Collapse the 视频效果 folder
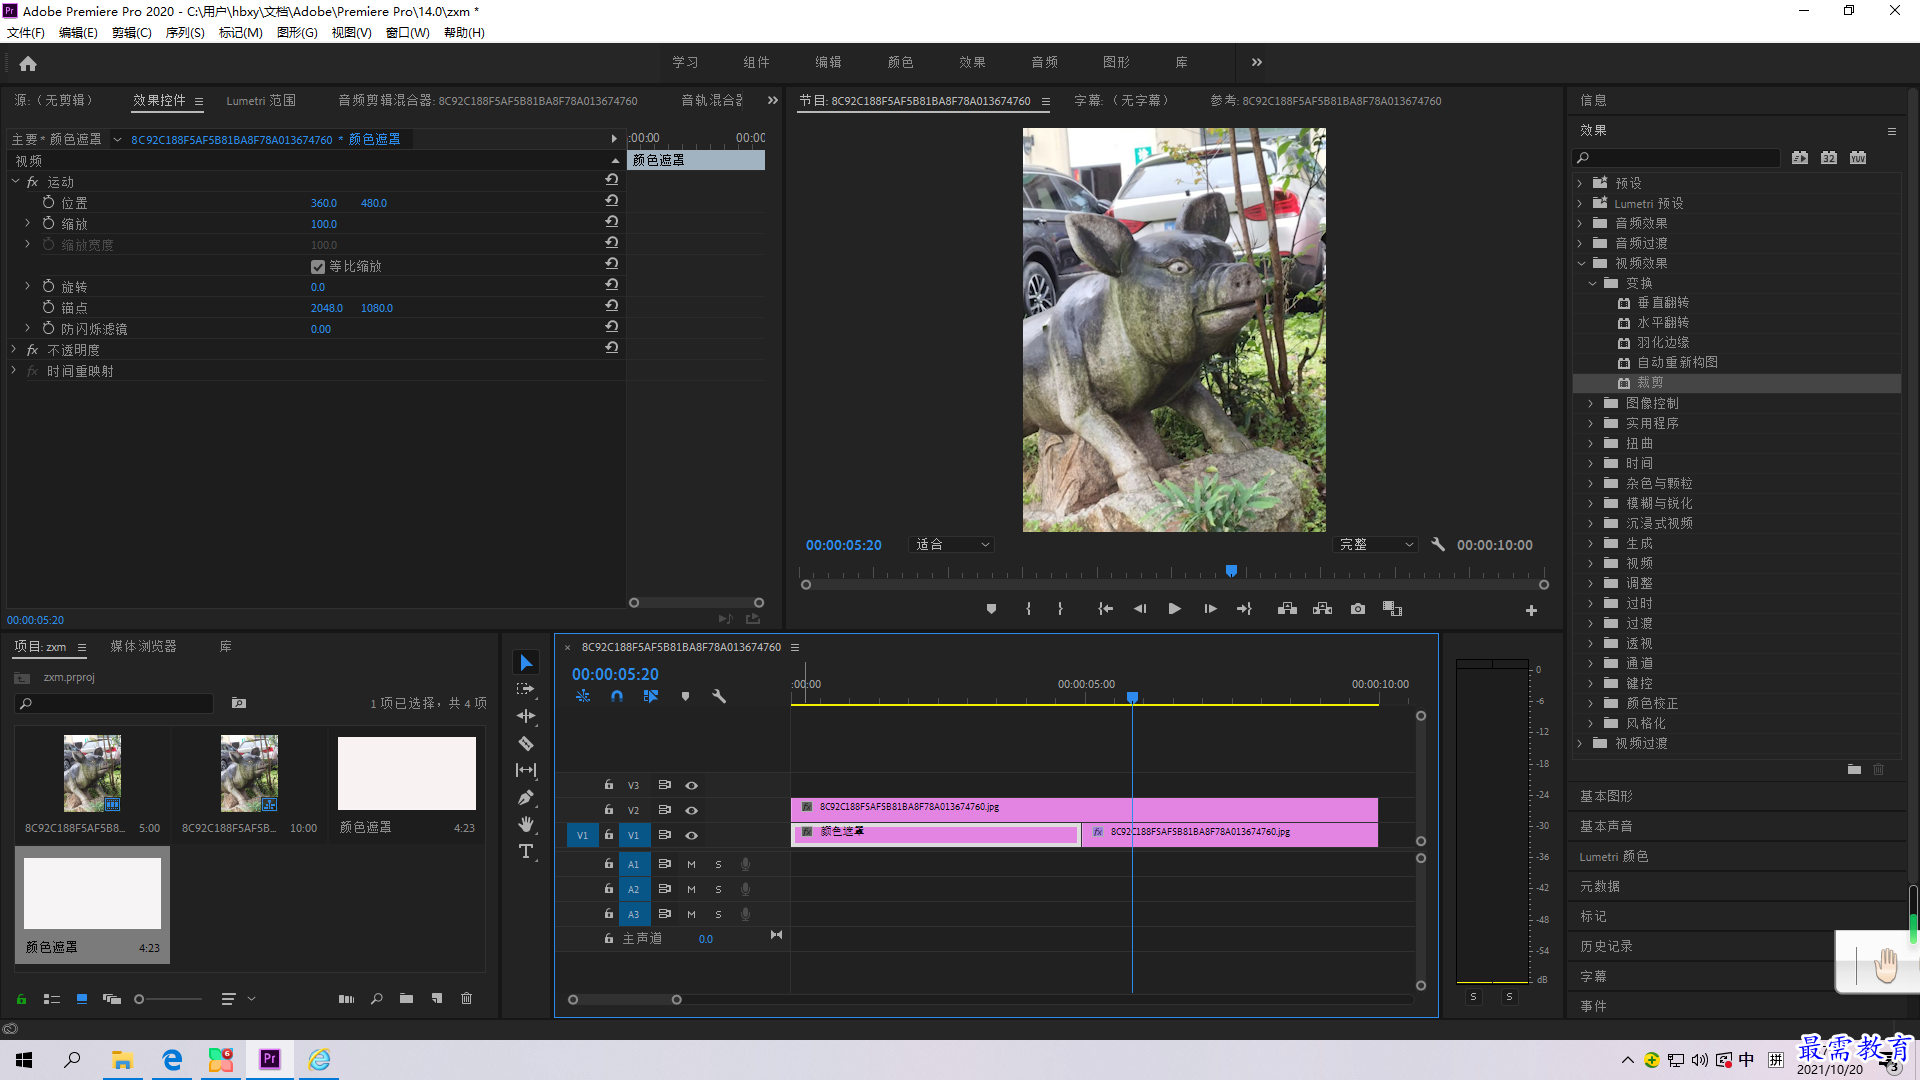Screen dimensions: 1920x1080 (x=1581, y=263)
